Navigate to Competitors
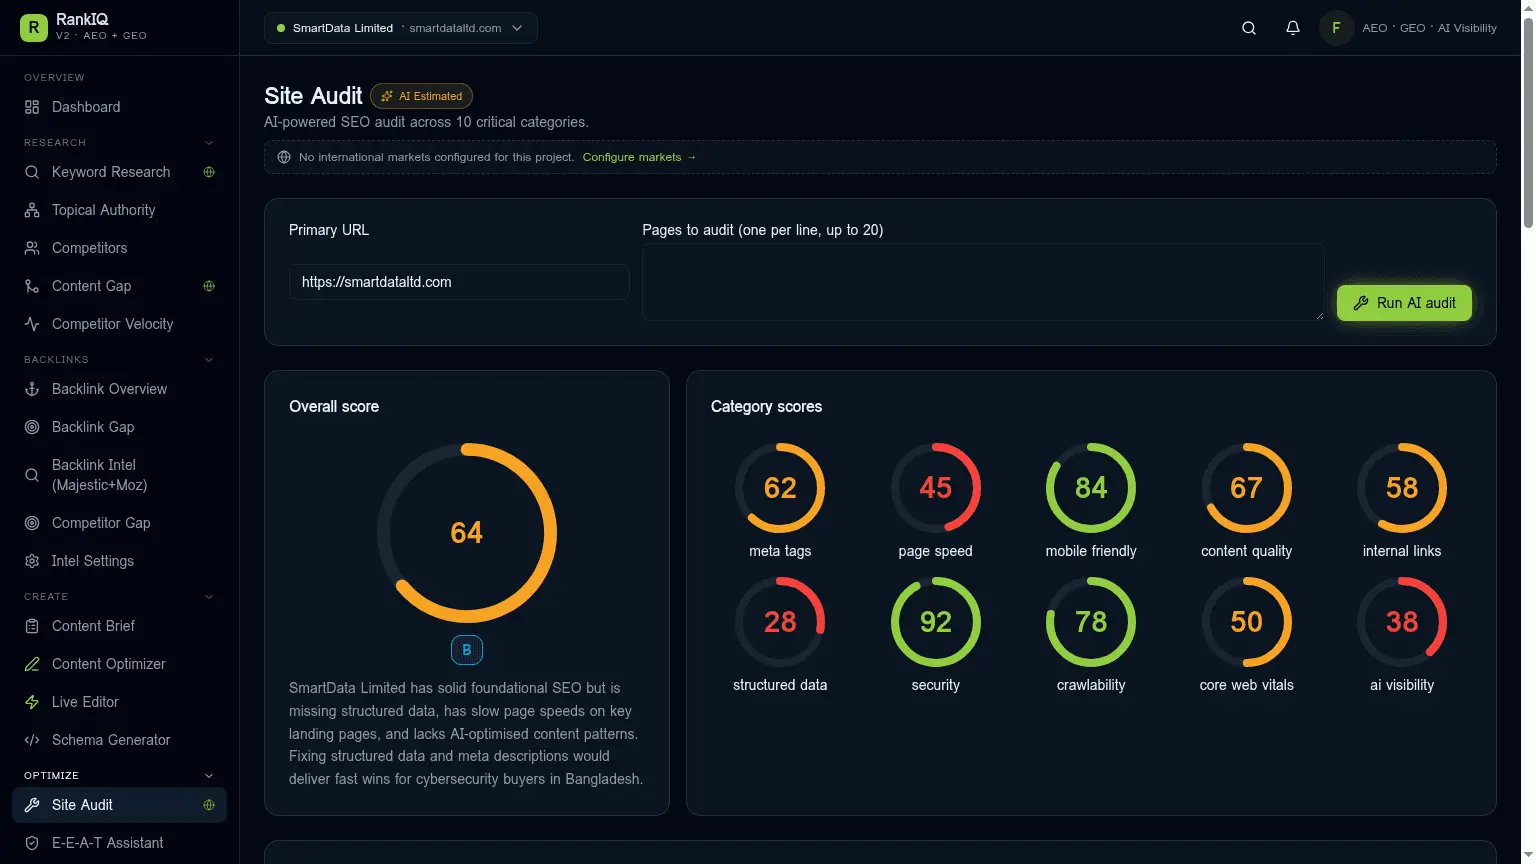 click(119, 248)
